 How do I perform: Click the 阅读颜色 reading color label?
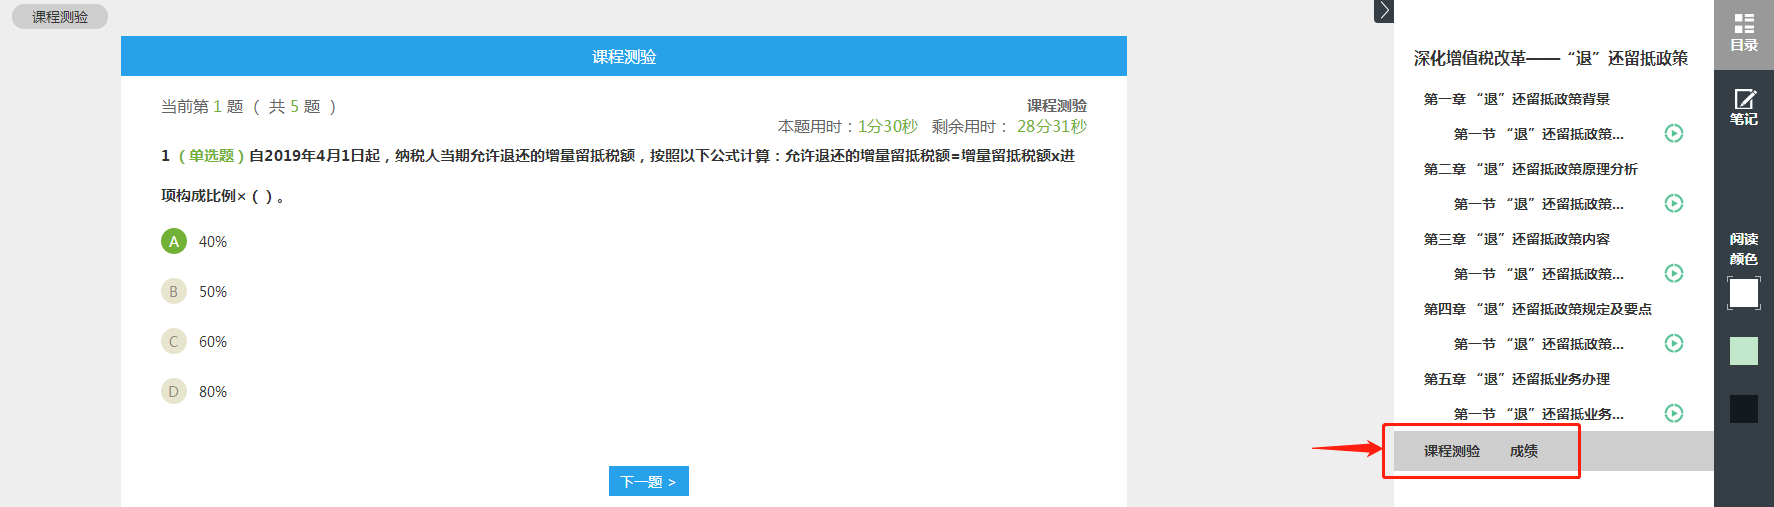coord(1744,249)
